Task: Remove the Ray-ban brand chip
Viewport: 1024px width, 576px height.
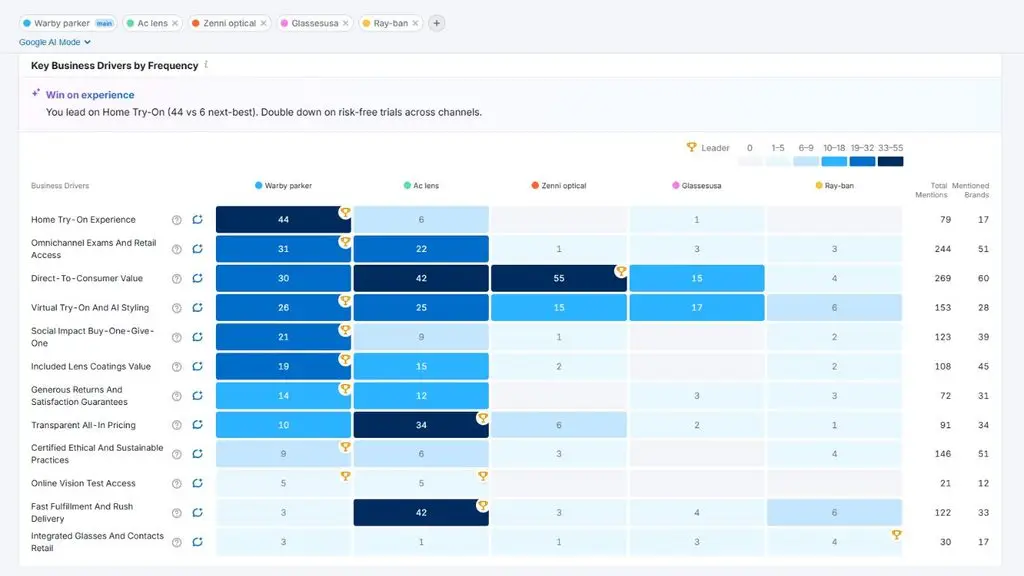Action: coord(415,24)
